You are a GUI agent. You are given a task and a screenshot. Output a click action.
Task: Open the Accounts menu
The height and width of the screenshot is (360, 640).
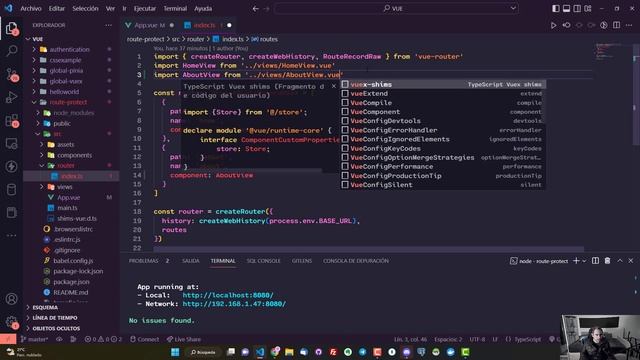(x=11, y=299)
